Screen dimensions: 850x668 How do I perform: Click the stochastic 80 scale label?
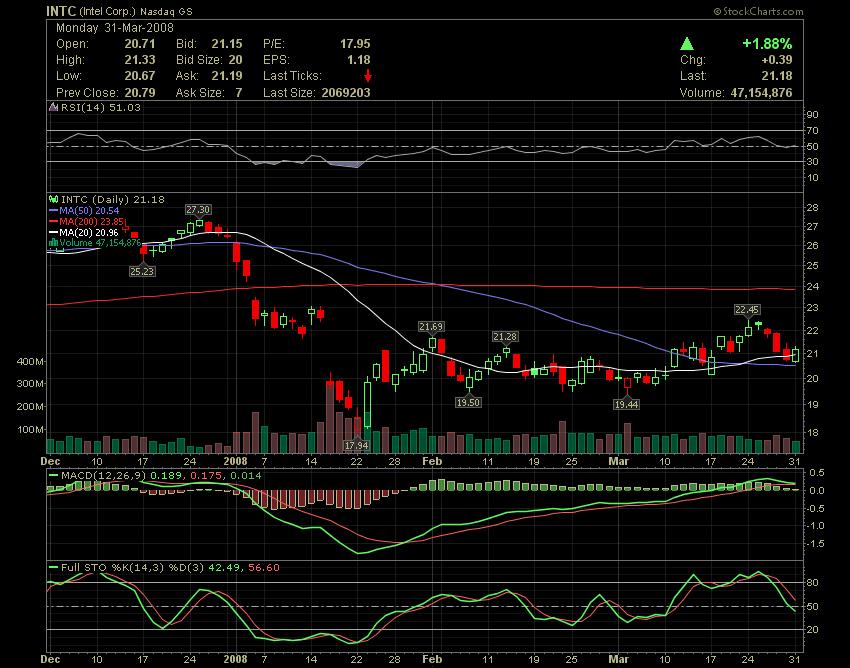tap(812, 583)
